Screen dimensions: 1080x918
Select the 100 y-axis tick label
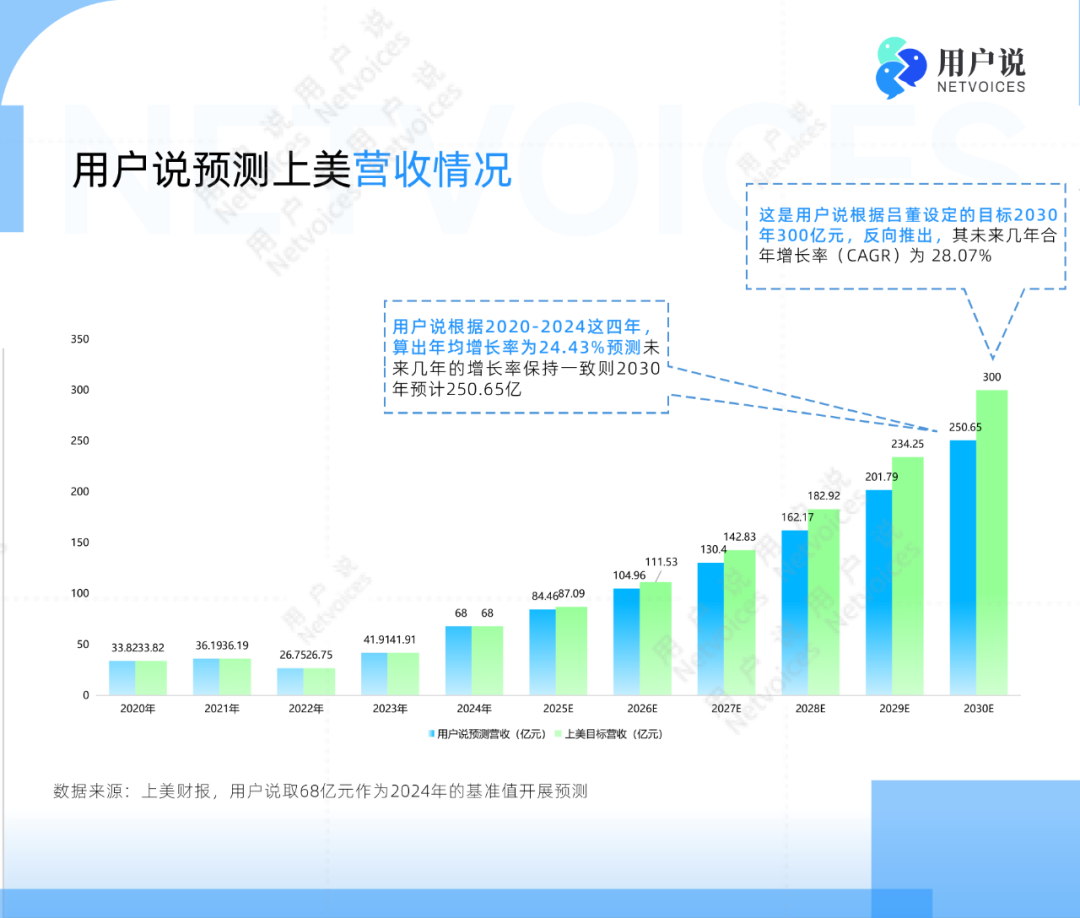click(x=80, y=594)
